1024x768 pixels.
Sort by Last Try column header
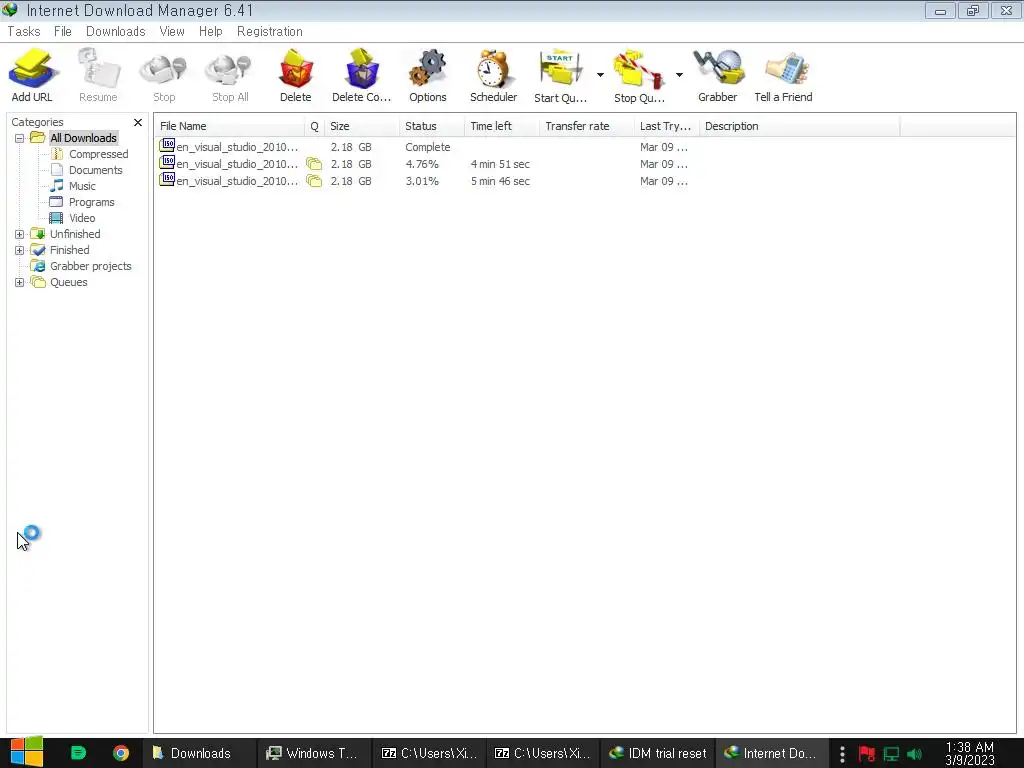pyautogui.click(x=667, y=126)
